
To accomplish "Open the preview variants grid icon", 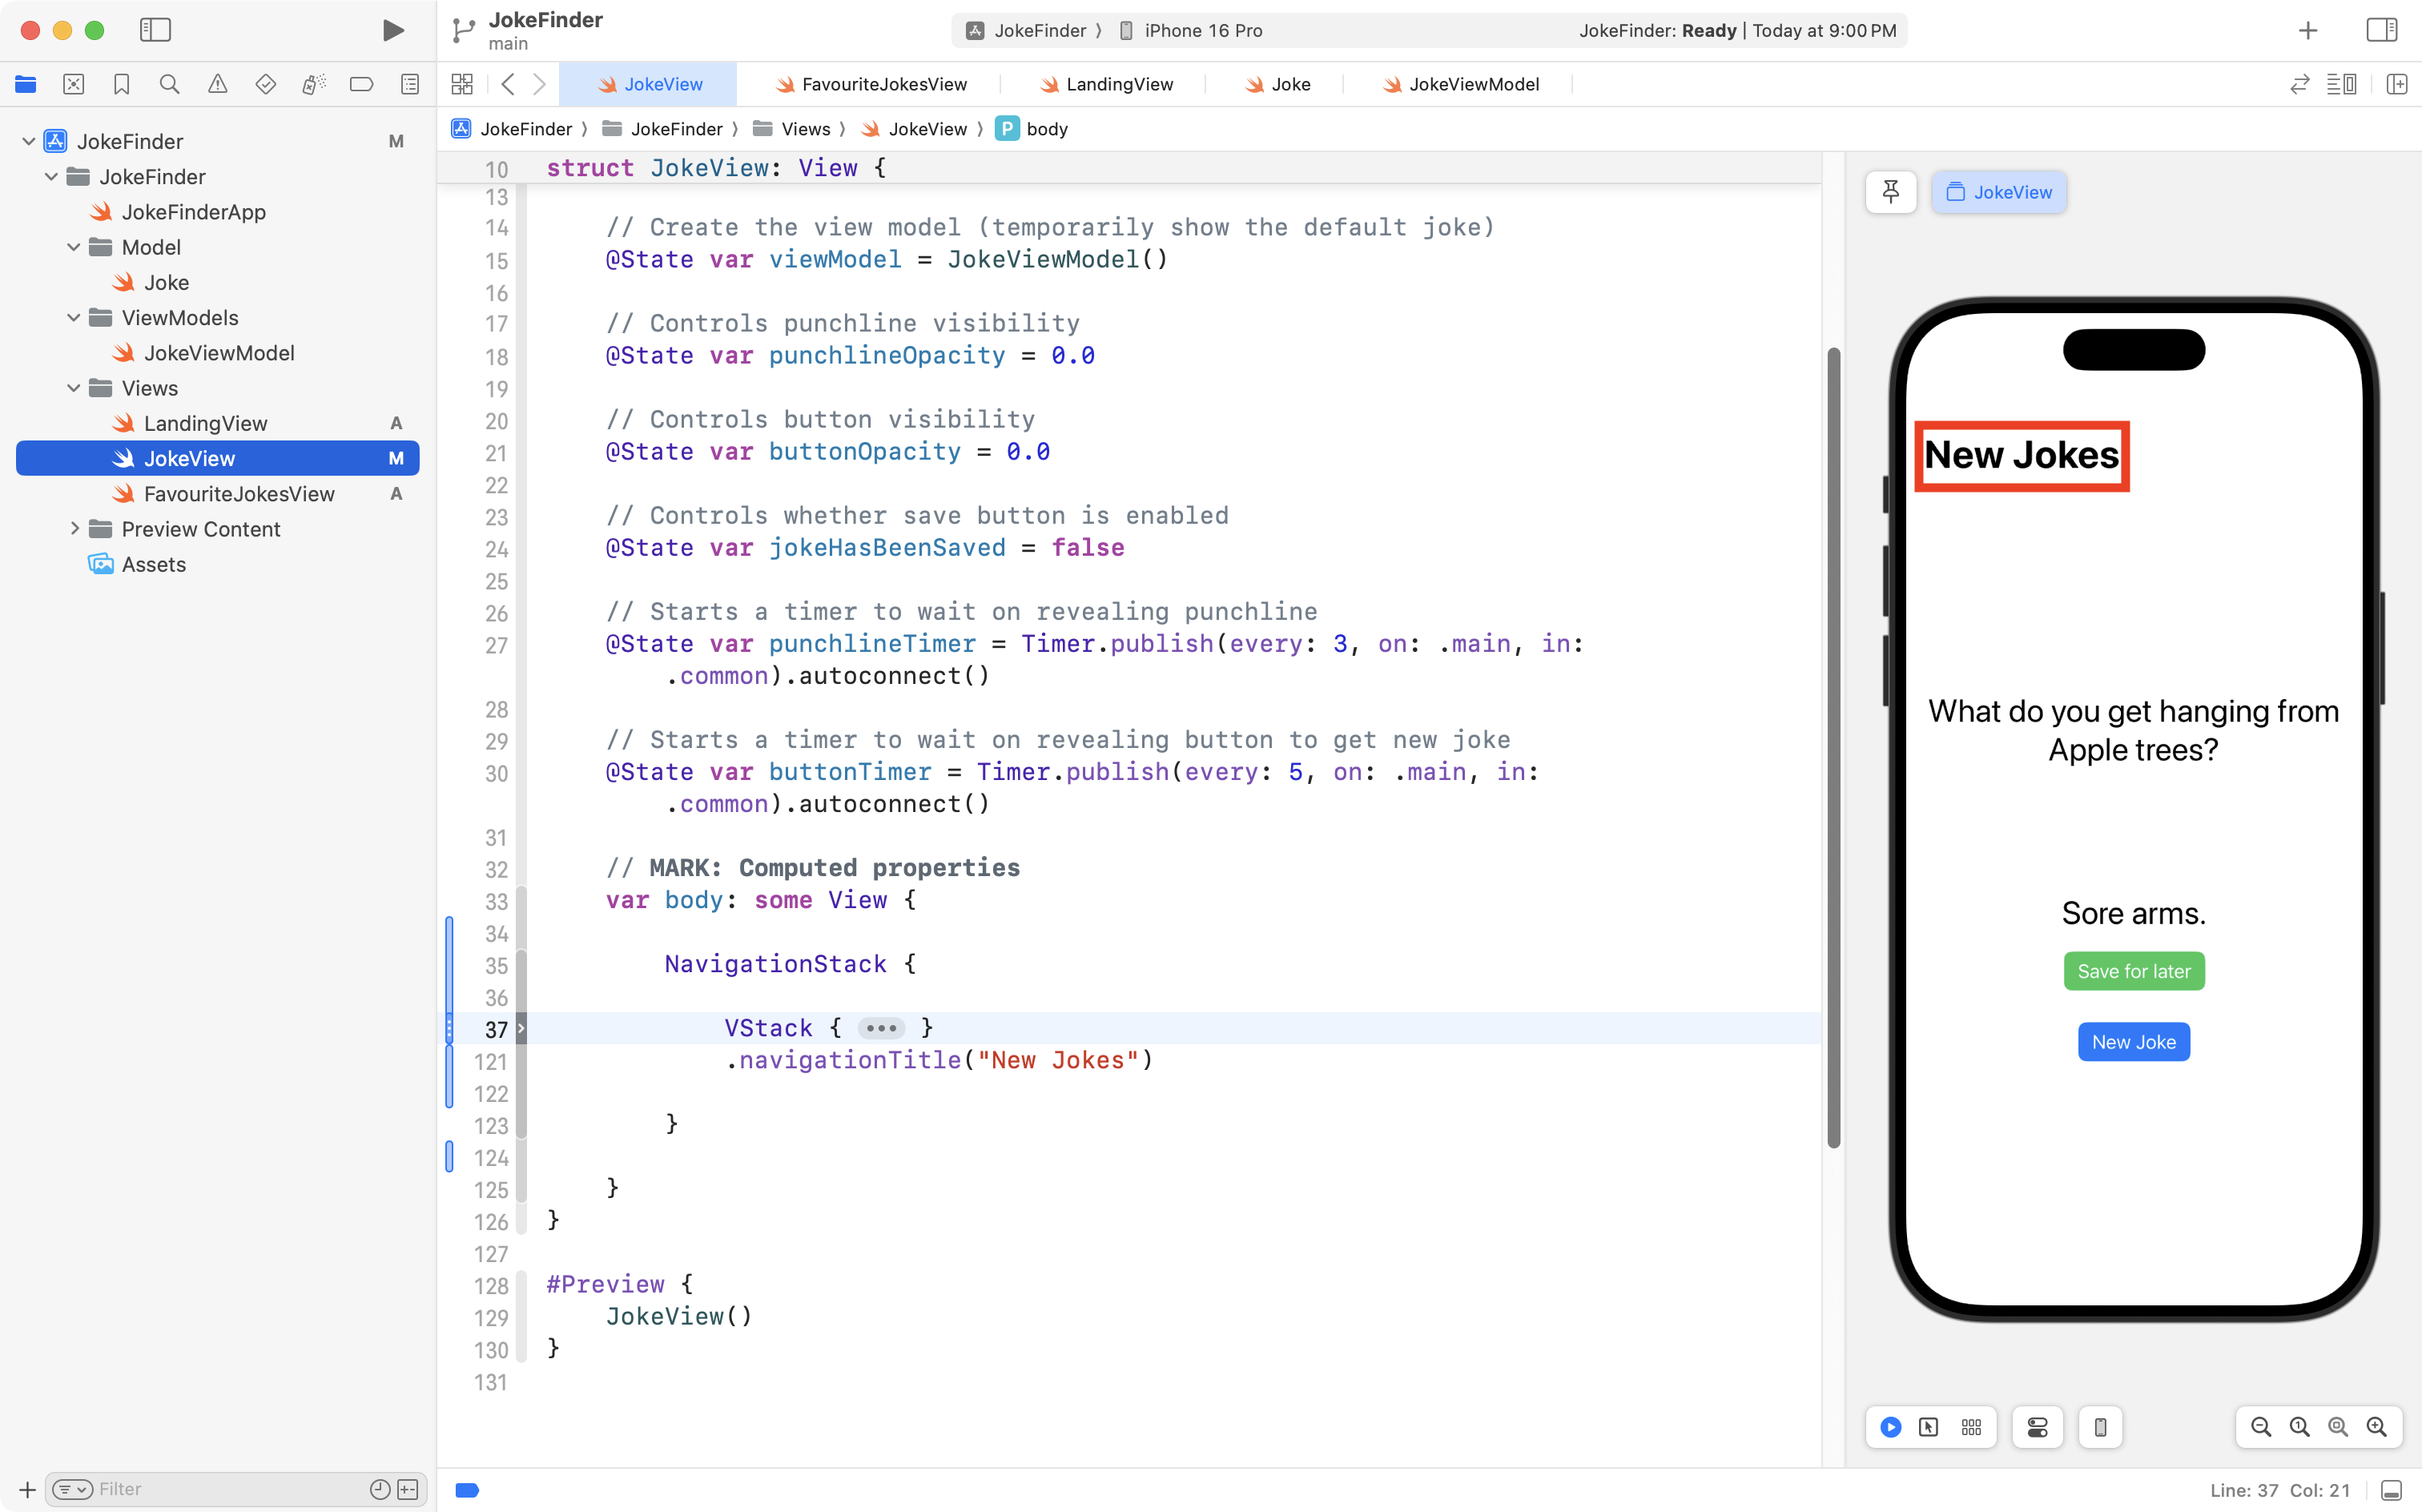I will click(x=1970, y=1427).
